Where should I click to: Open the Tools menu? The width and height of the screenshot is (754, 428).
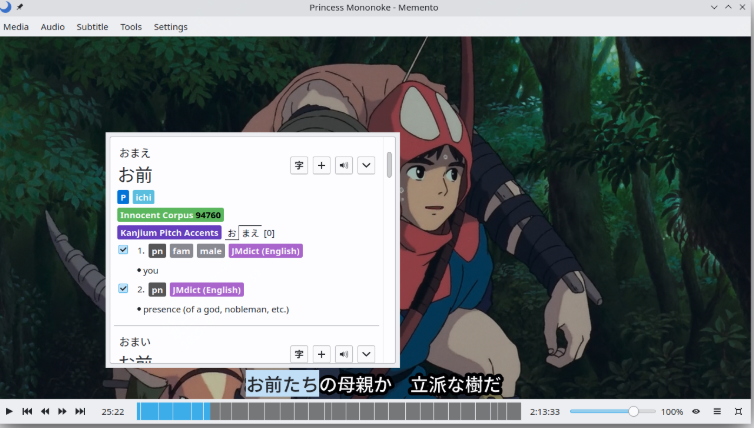[131, 27]
